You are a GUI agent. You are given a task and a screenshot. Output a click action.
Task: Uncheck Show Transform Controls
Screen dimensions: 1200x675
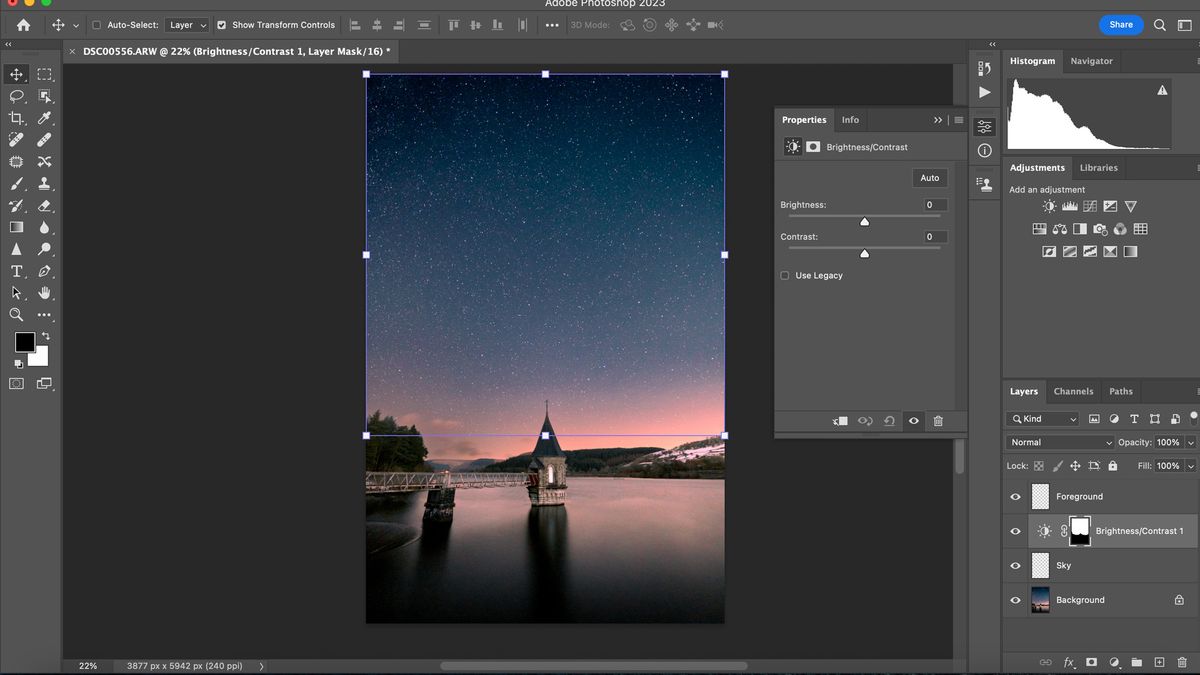click(x=222, y=25)
